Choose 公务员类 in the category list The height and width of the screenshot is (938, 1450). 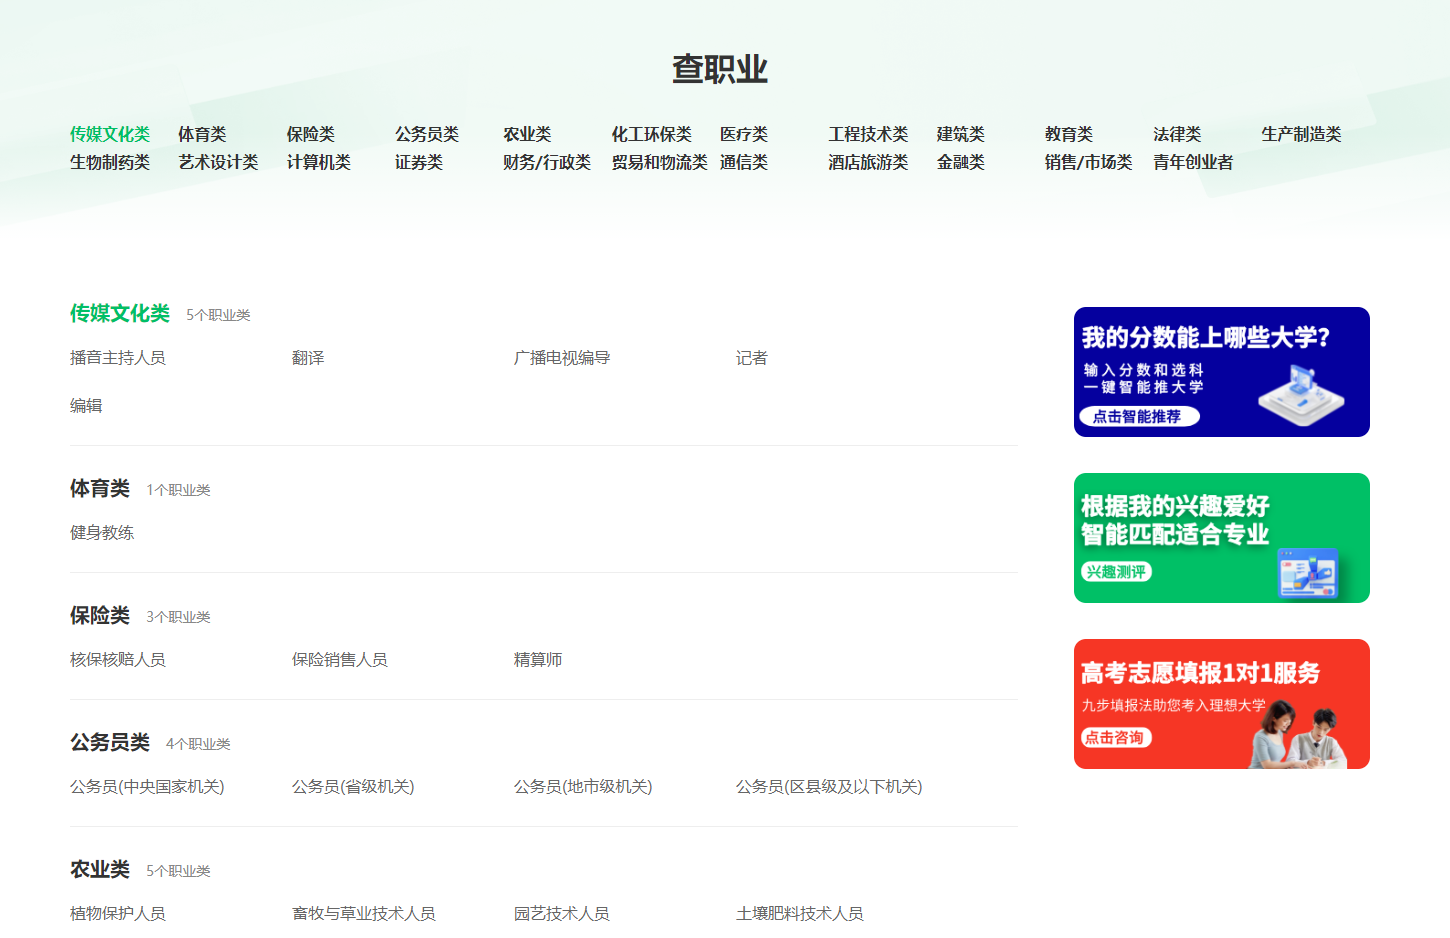(x=427, y=134)
